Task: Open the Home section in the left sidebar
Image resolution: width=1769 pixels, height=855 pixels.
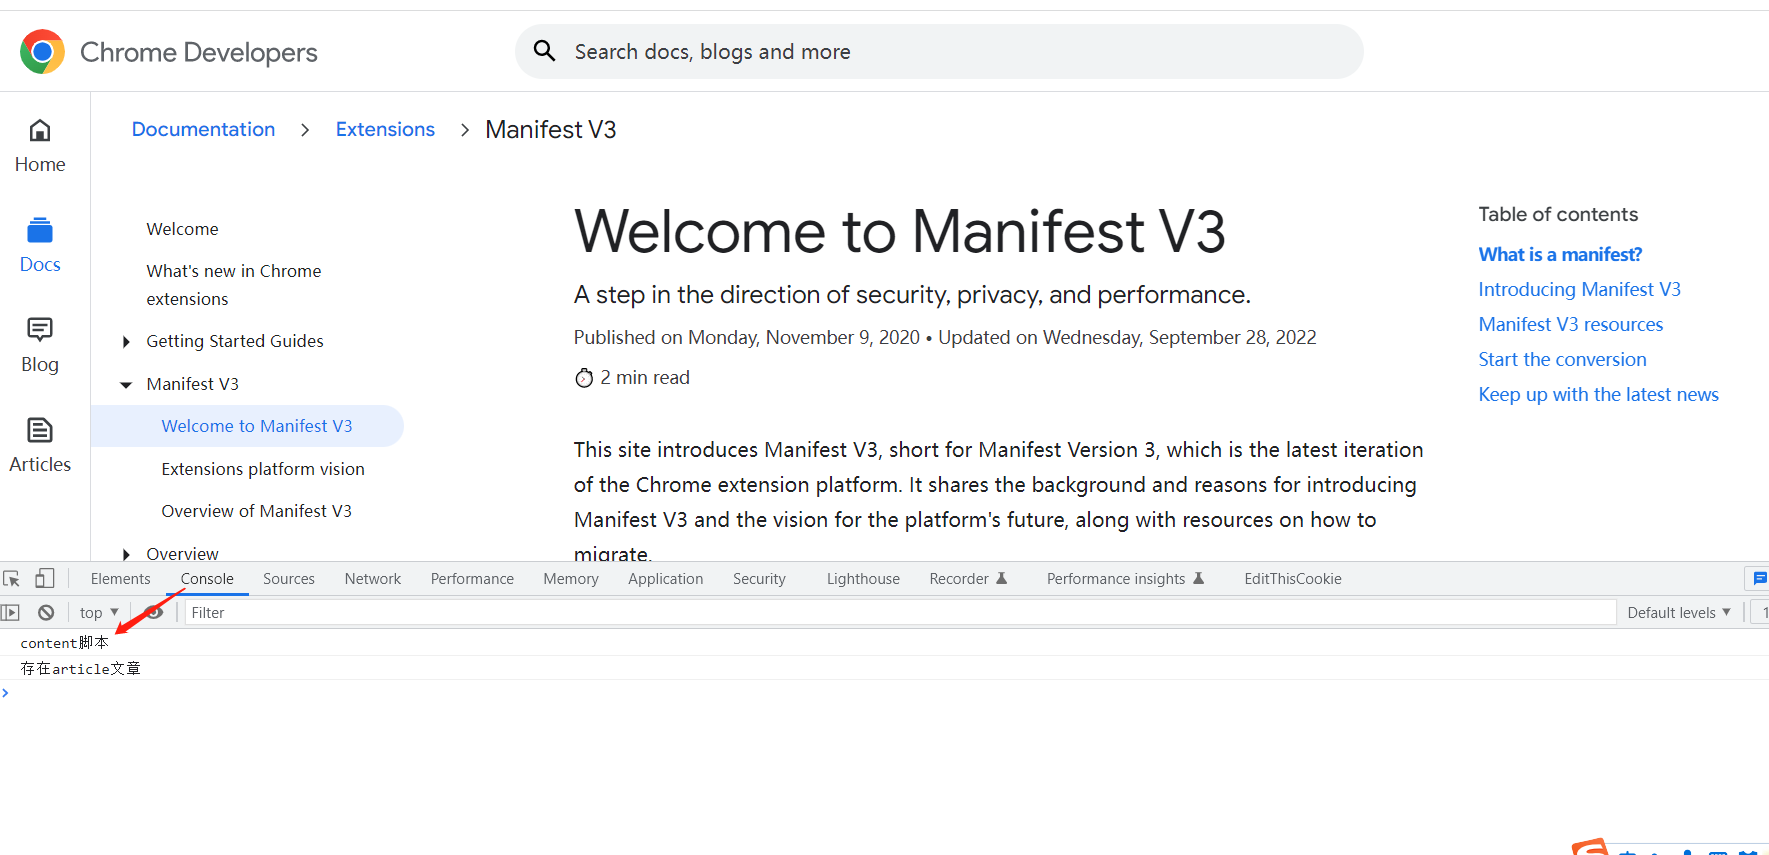Action: tap(39, 146)
